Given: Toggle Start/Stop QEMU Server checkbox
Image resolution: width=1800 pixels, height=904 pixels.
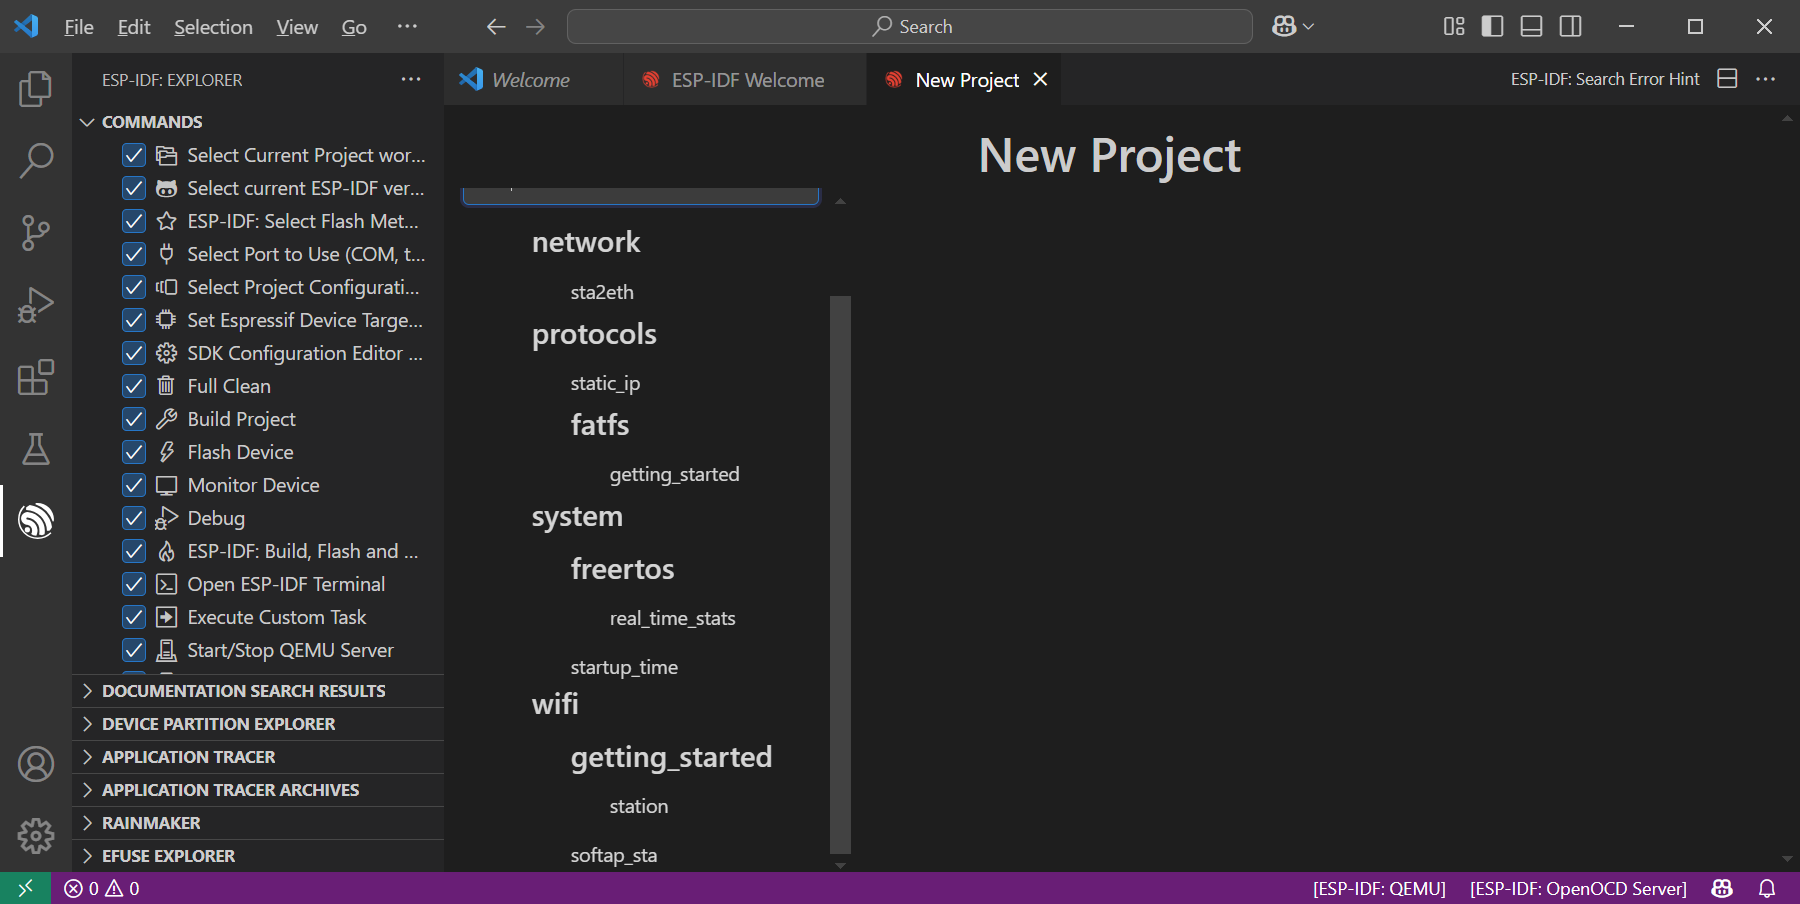Looking at the screenshot, I should [134, 650].
